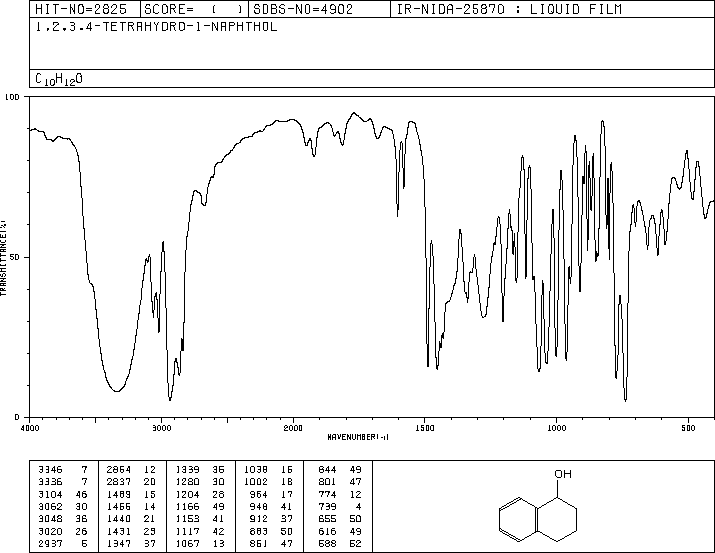Select peak table entry 3336

pyautogui.click(x=50, y=481)
